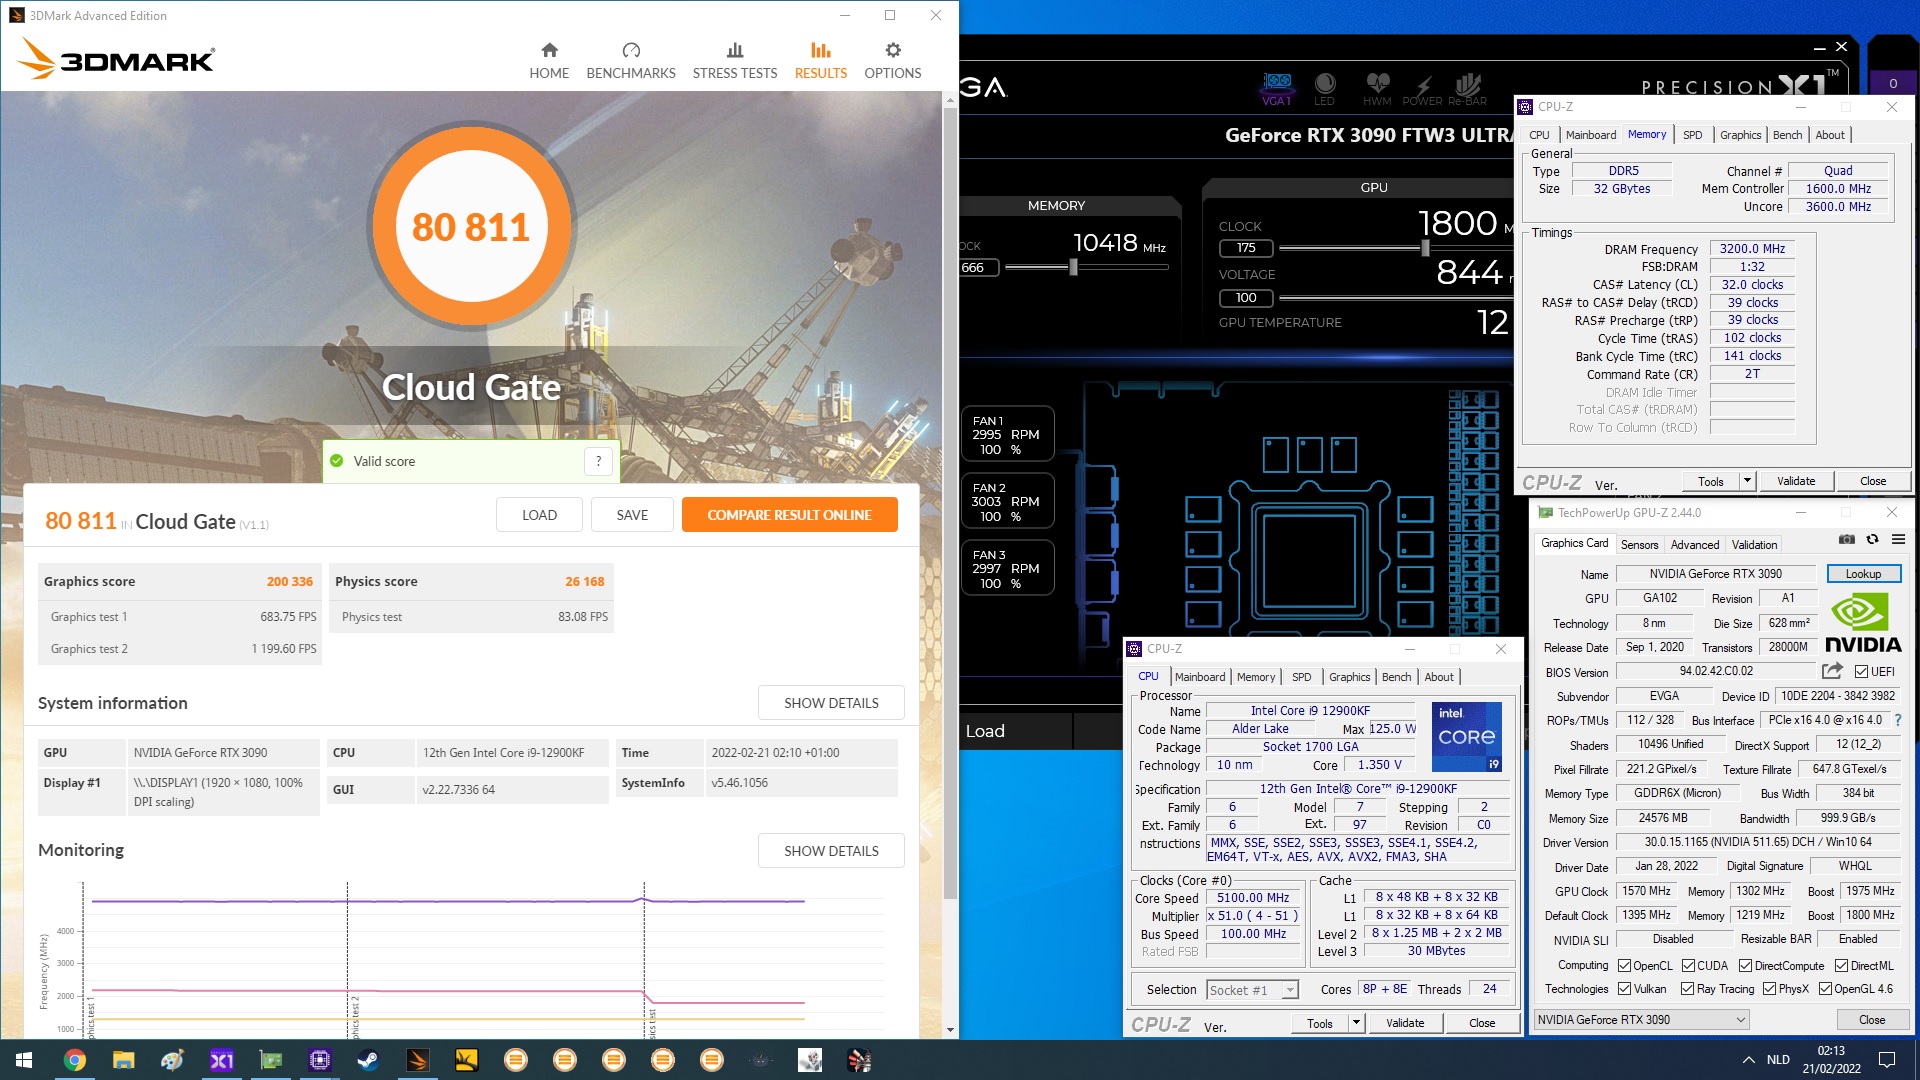
Task: Open HWM hardware monitor in Precision X1
Action: (x=1377, y=89)
